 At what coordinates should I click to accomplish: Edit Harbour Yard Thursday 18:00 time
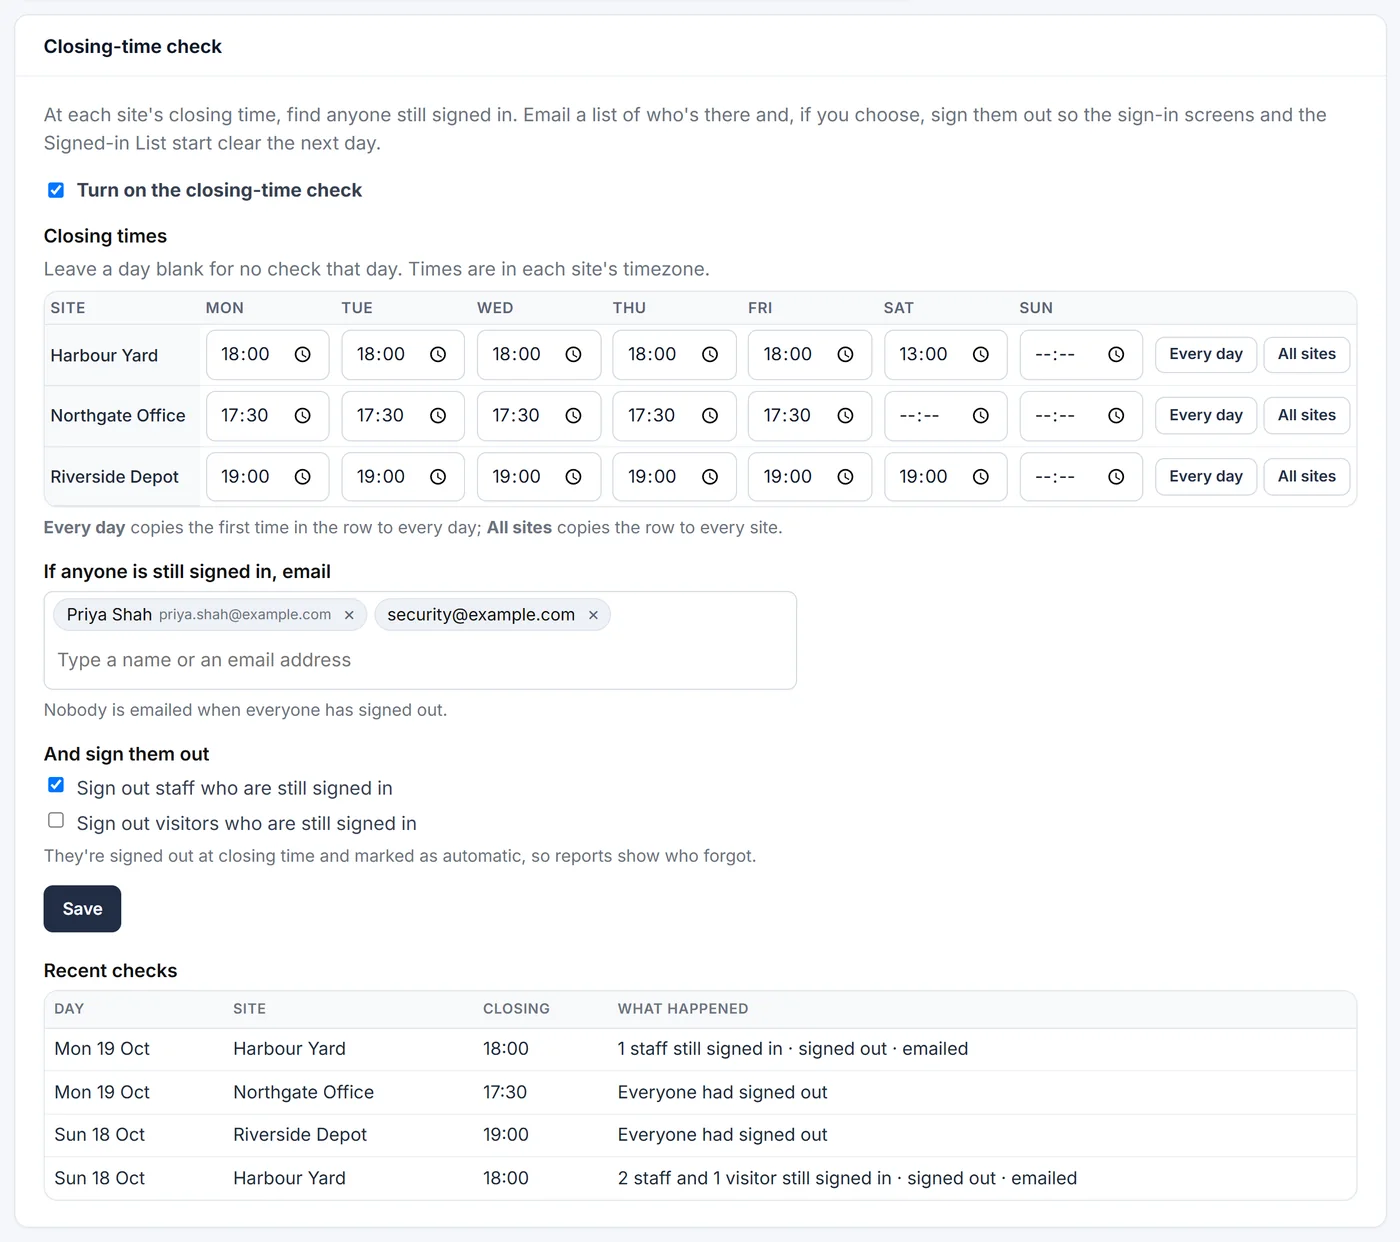point(674,355)
